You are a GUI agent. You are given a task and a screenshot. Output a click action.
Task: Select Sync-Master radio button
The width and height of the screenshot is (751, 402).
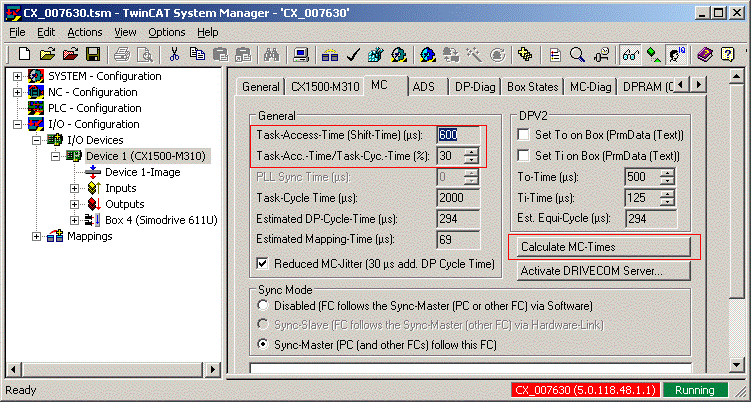(x=262, y=345)
